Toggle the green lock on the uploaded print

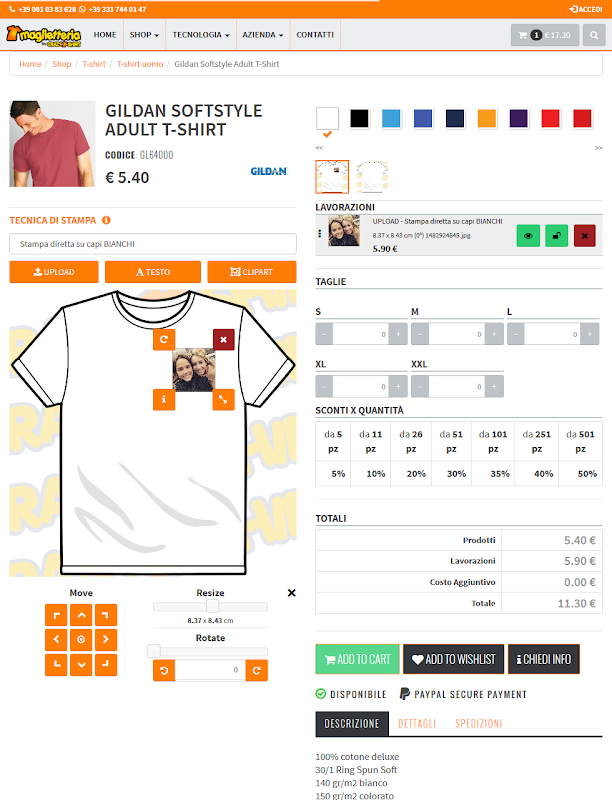point(556,236)
